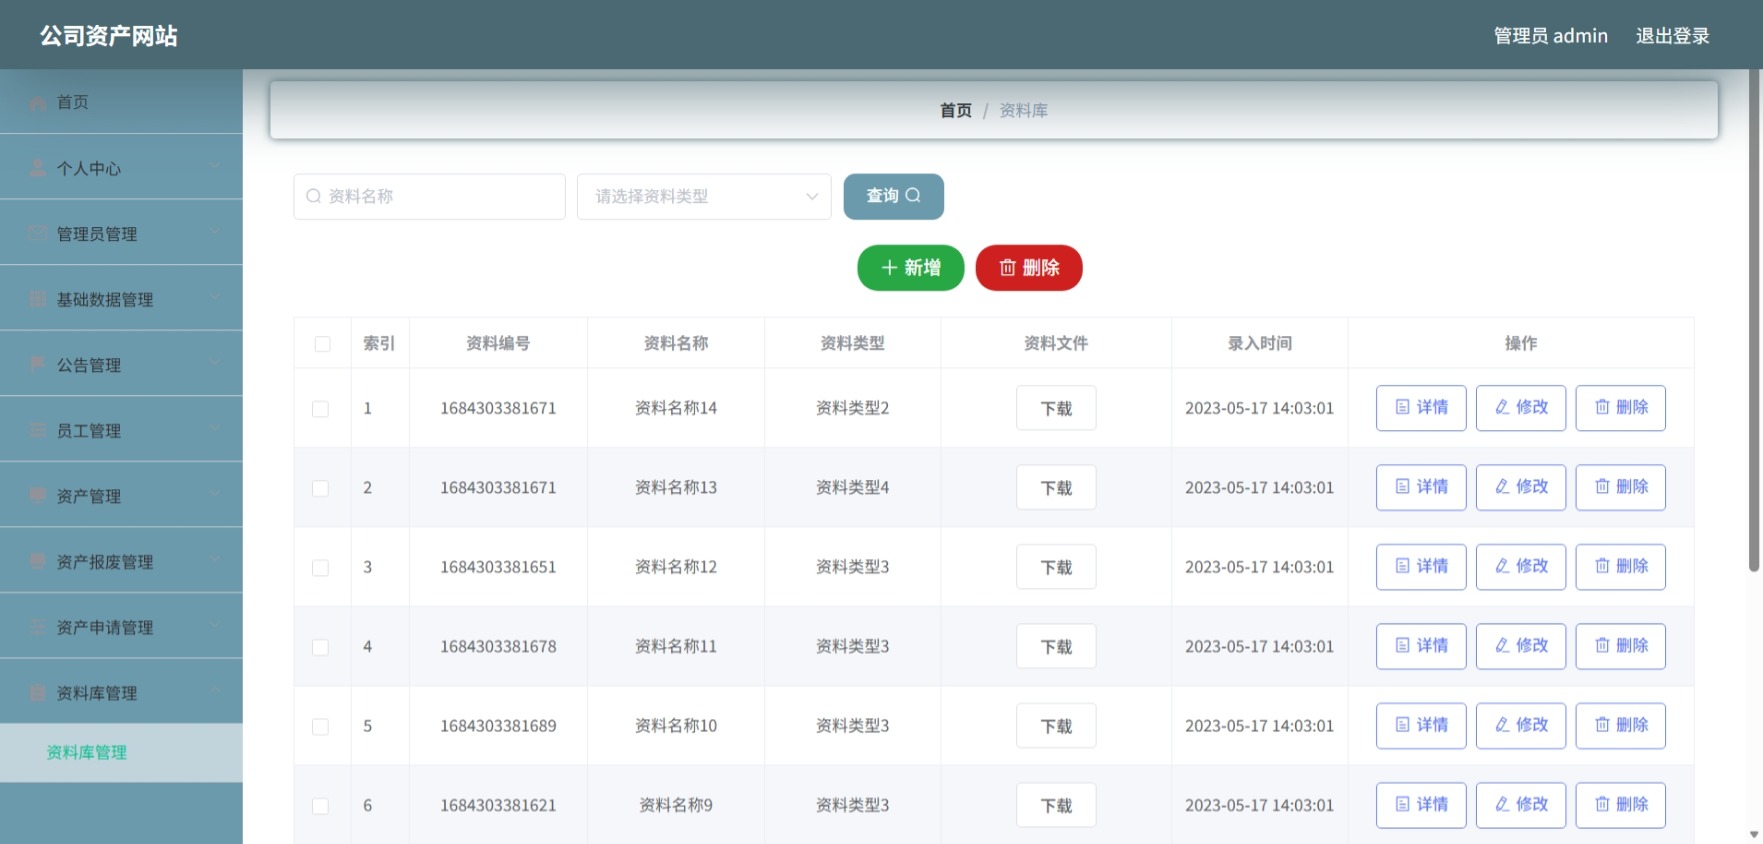The width and height of the screenshot is (1763, 844).
Task: Go to 首页 in the breadcrumb
Action: pyautogui.click(x=955, y=110)
